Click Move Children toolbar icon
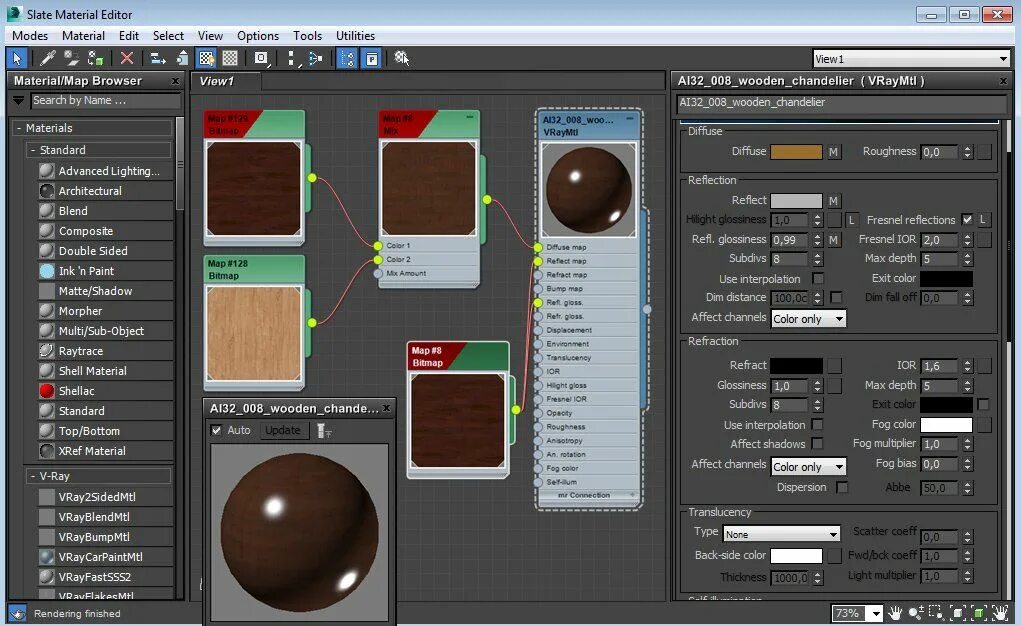Screen dimensions: 1021x626 pyautogui.click(x=158, y=58)
